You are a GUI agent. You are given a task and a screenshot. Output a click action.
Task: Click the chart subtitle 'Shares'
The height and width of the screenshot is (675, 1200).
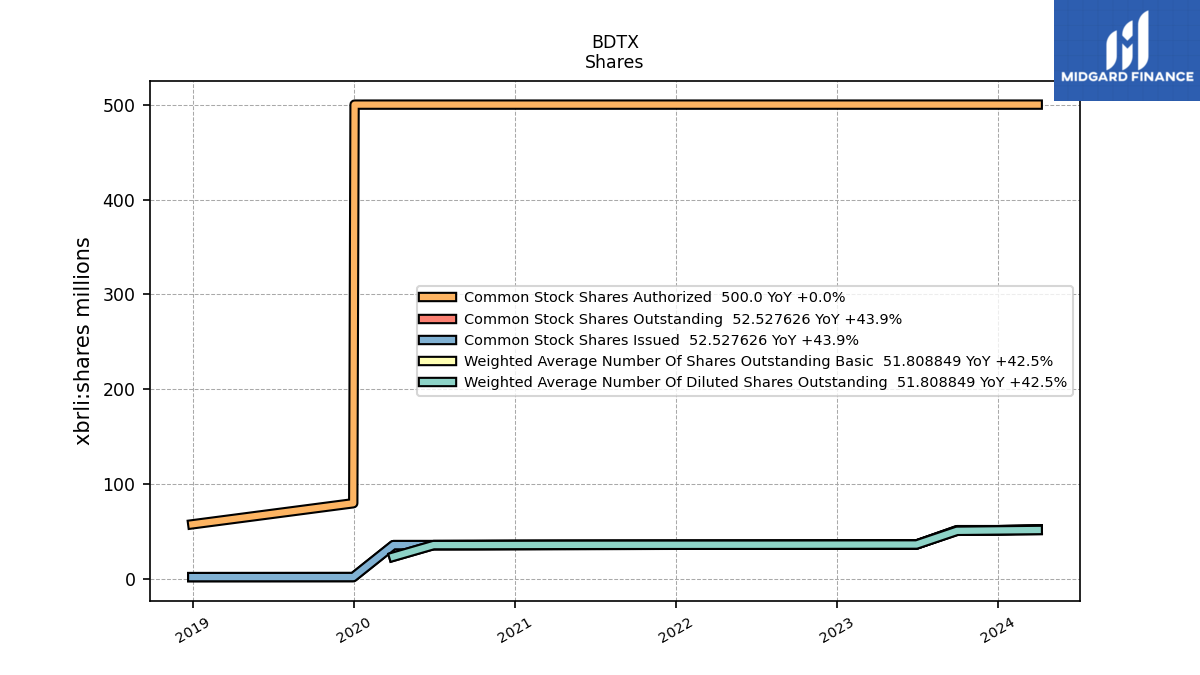click(x=614, y=62)
